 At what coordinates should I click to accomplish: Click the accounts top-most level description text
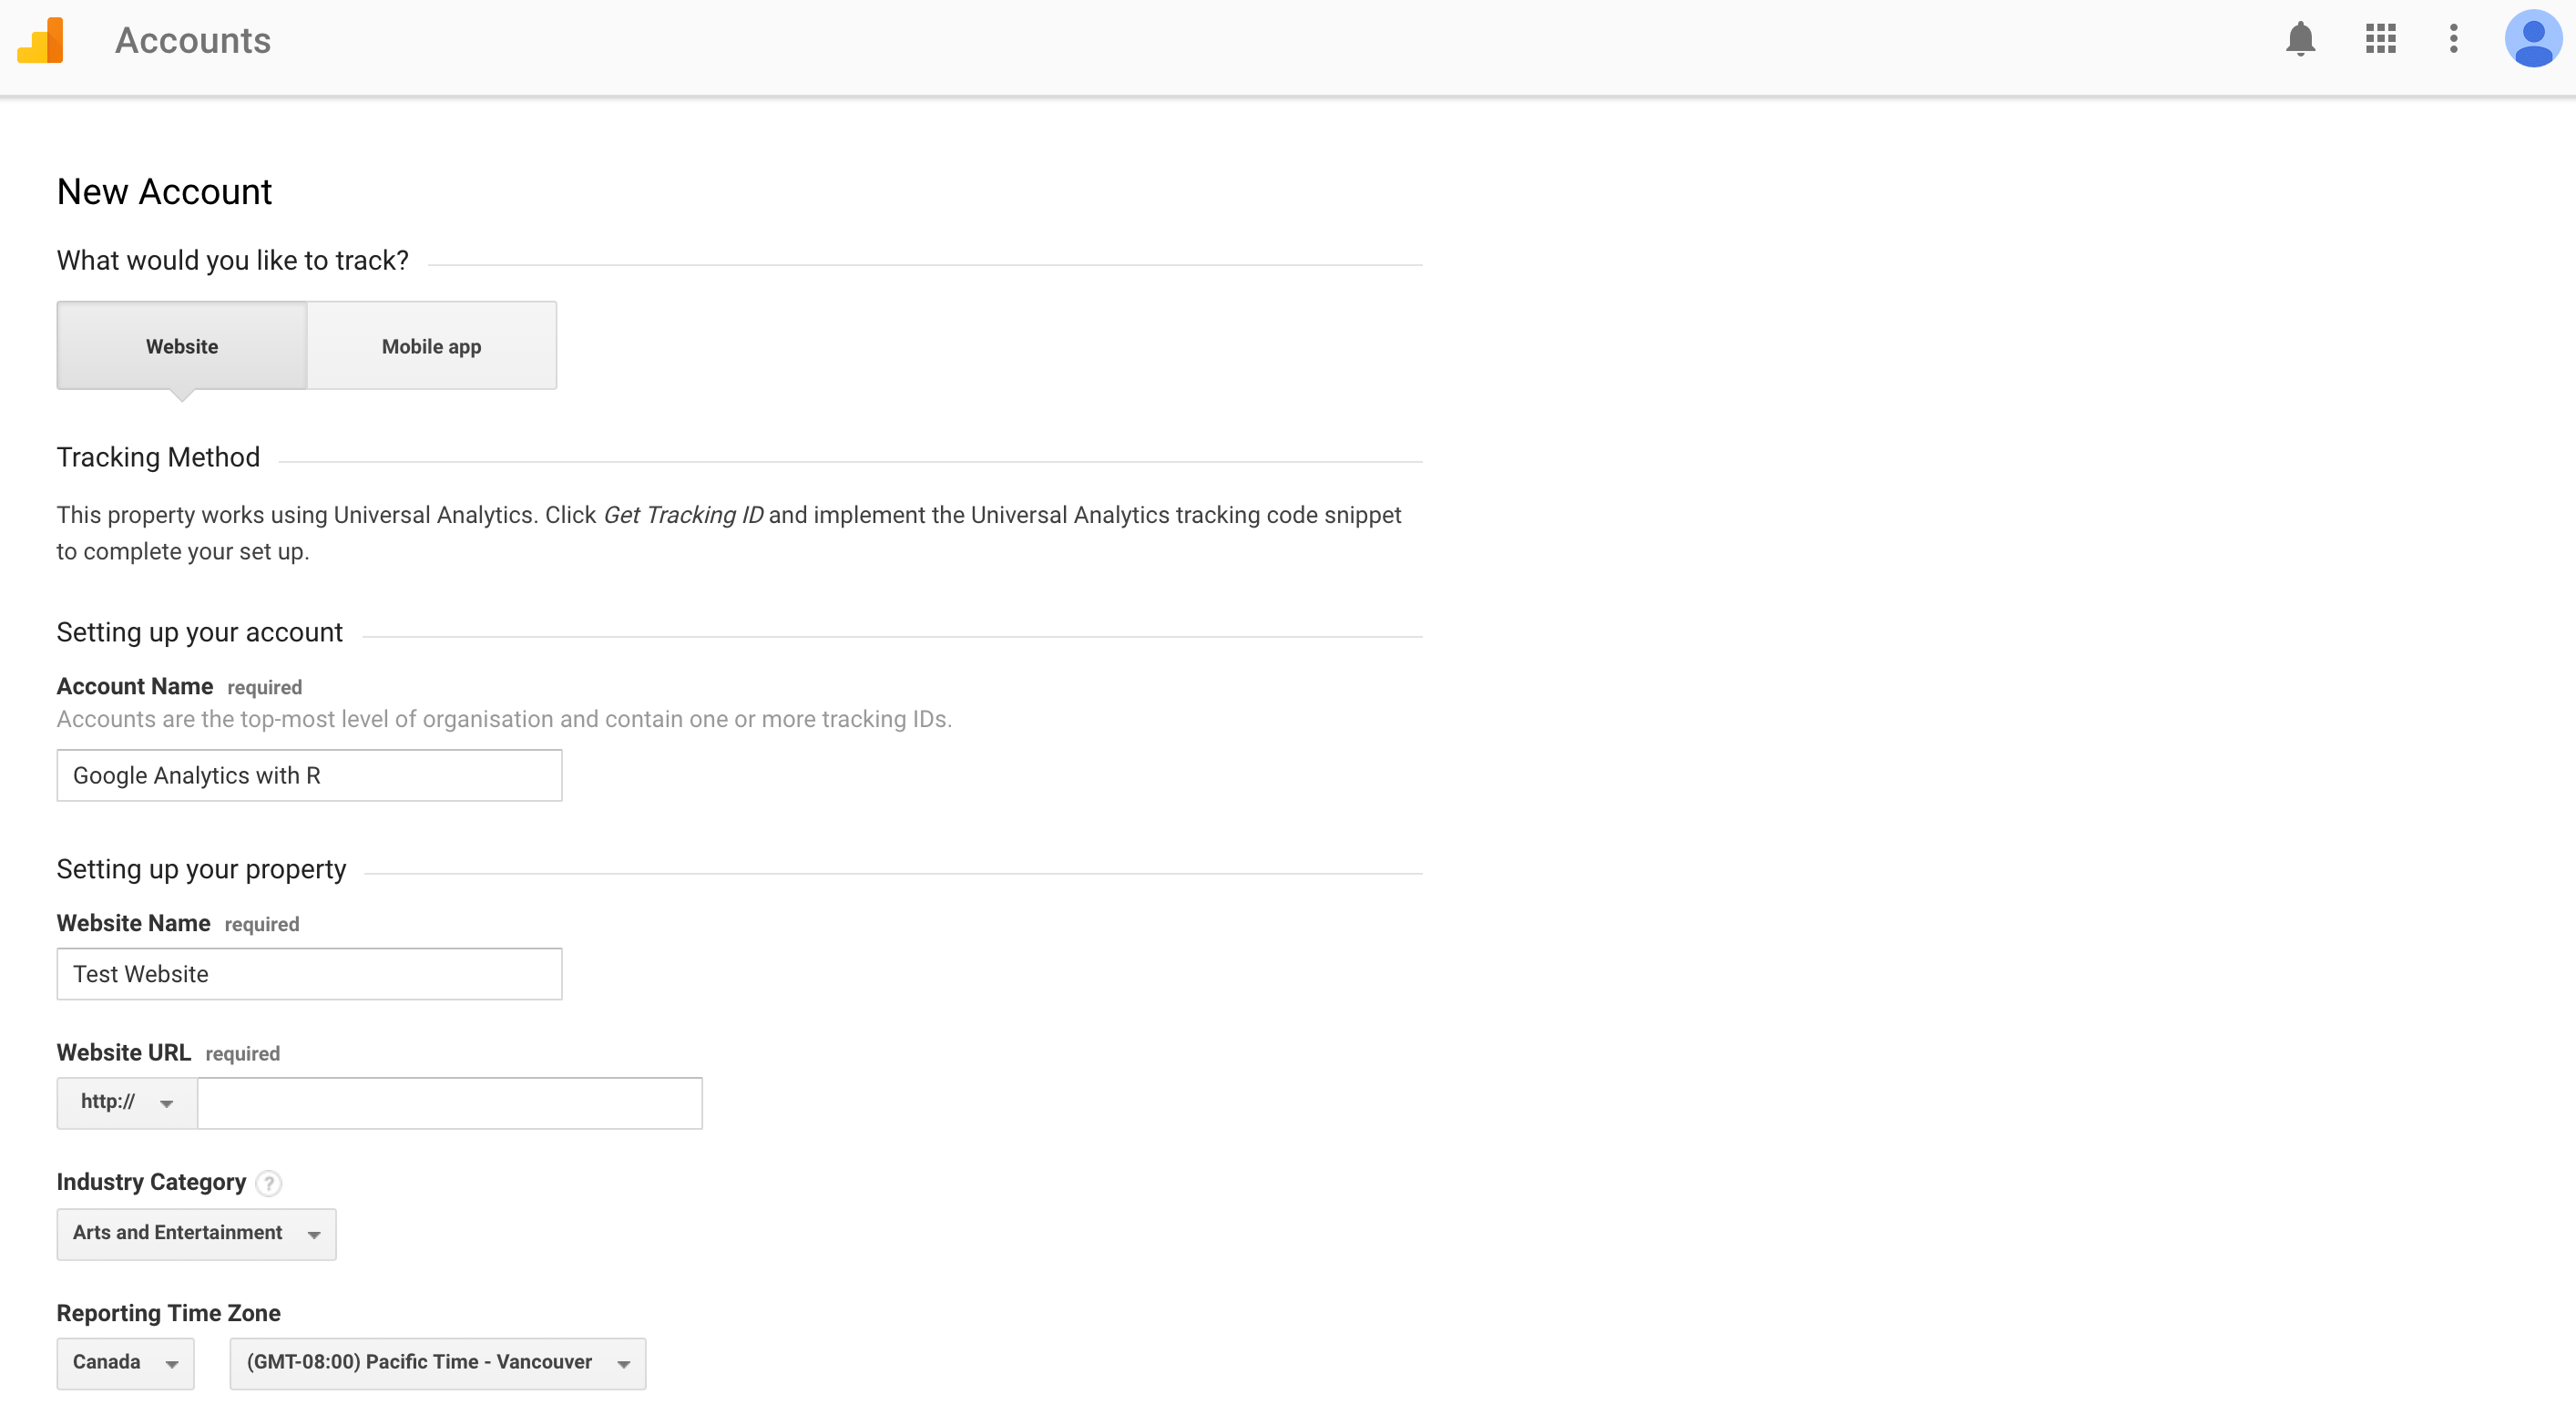tap(504, 719)
